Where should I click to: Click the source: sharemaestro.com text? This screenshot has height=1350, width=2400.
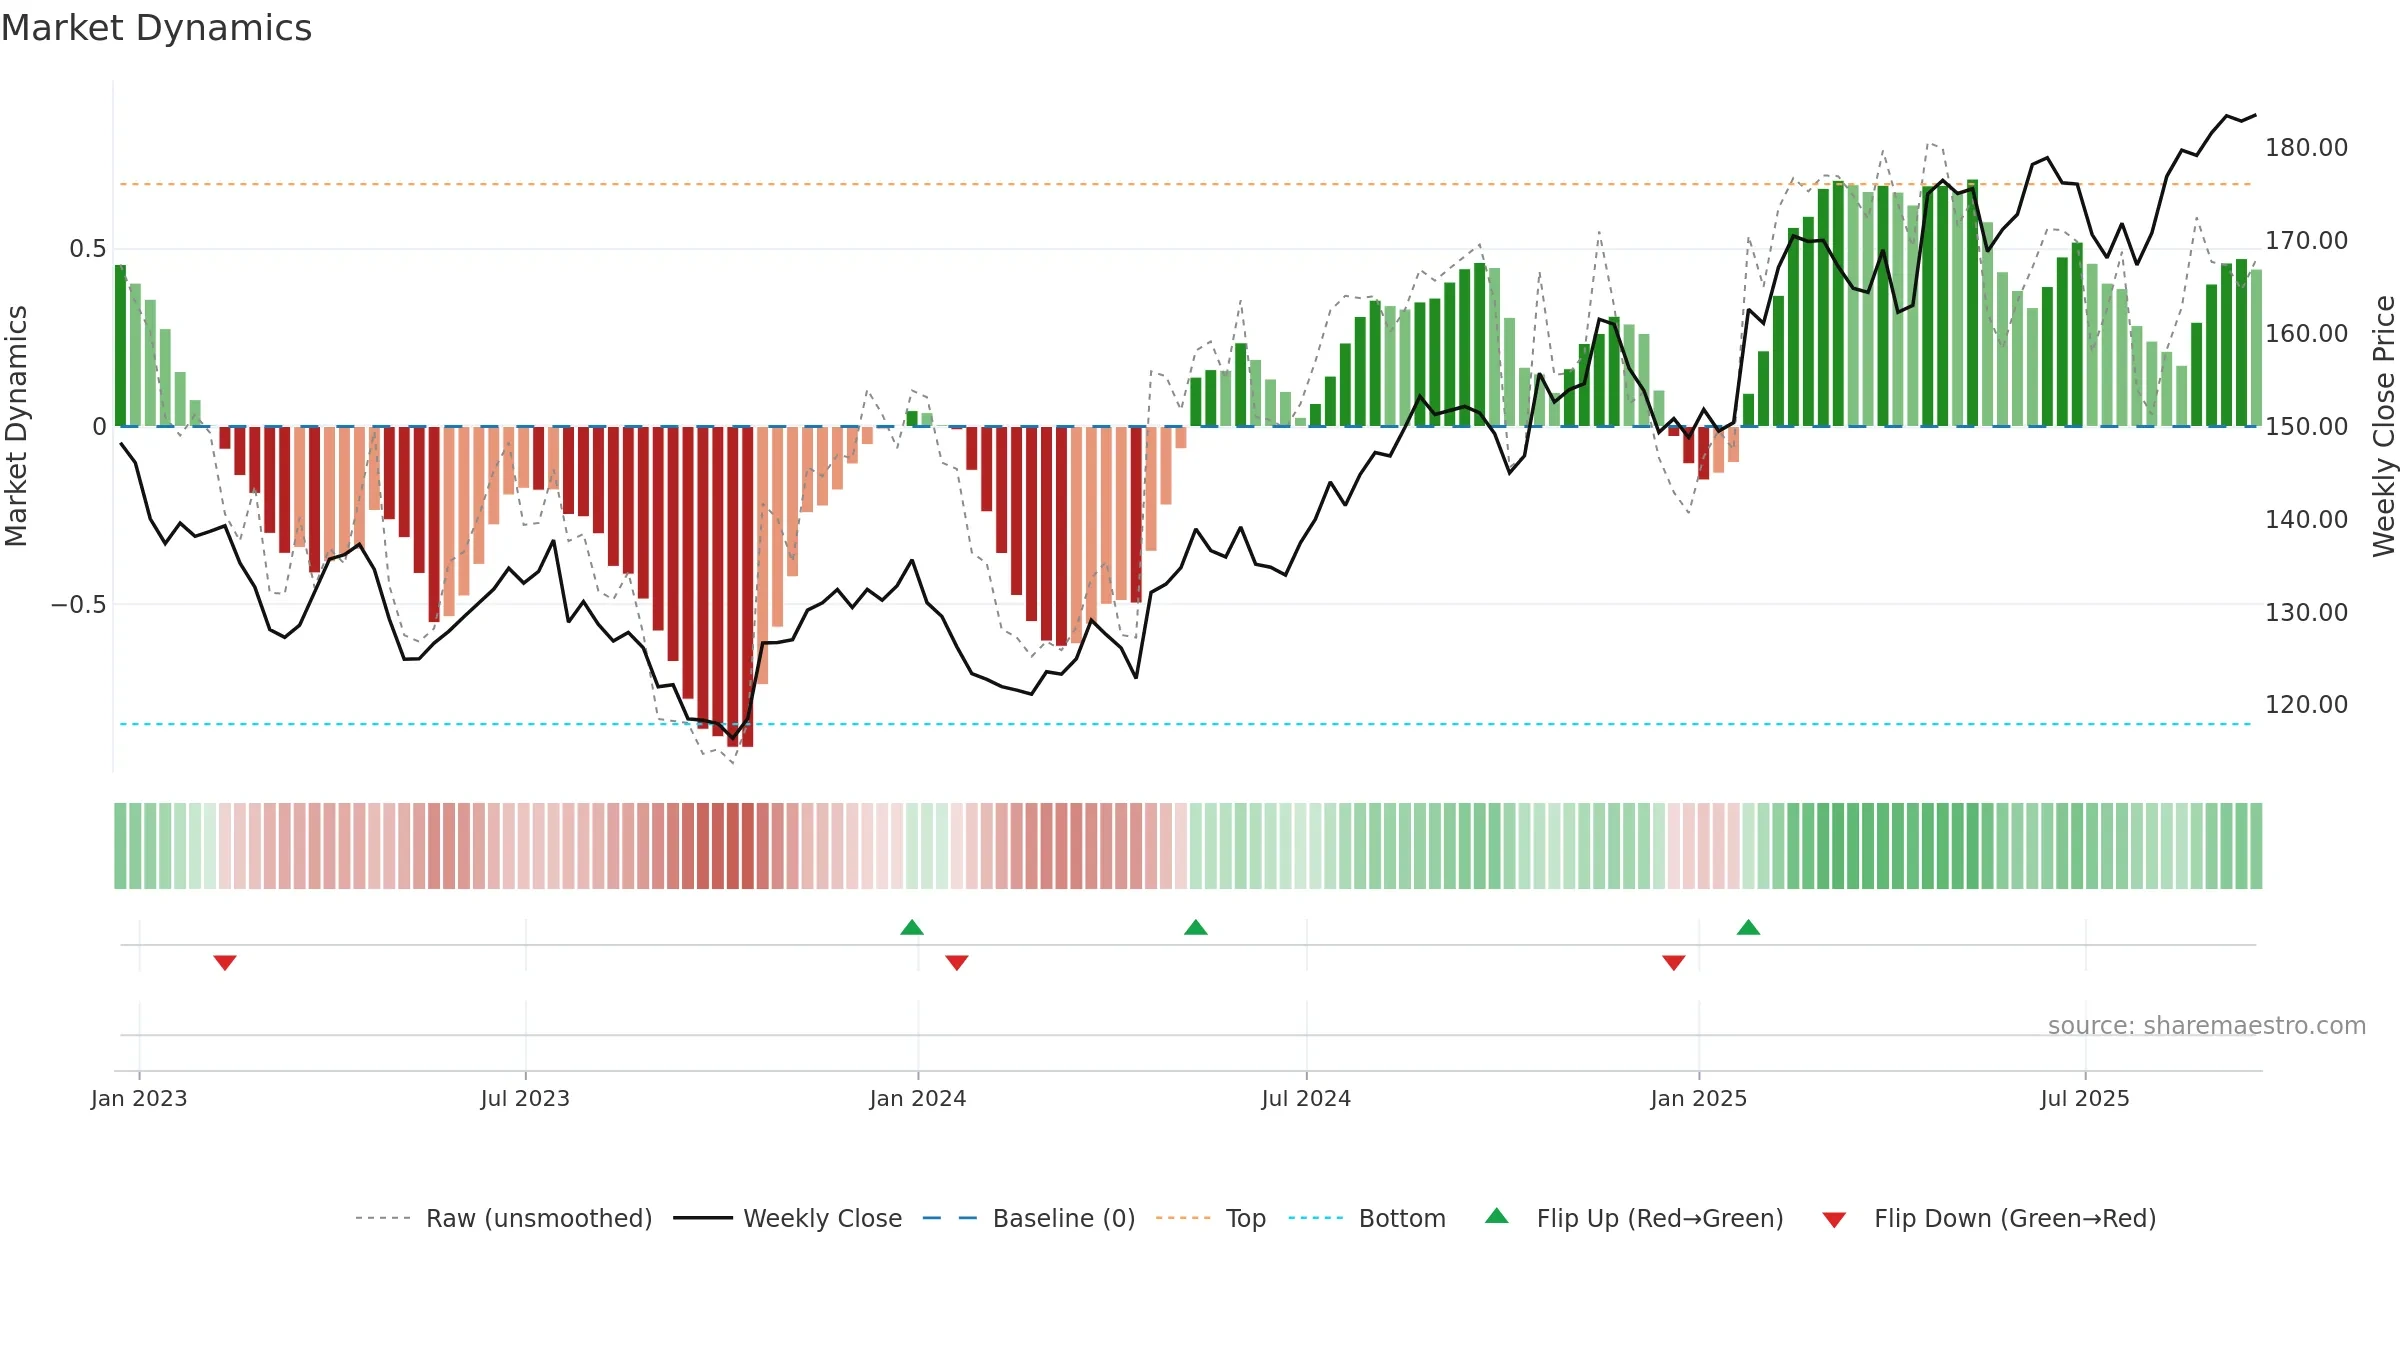pos(2207,1025)
